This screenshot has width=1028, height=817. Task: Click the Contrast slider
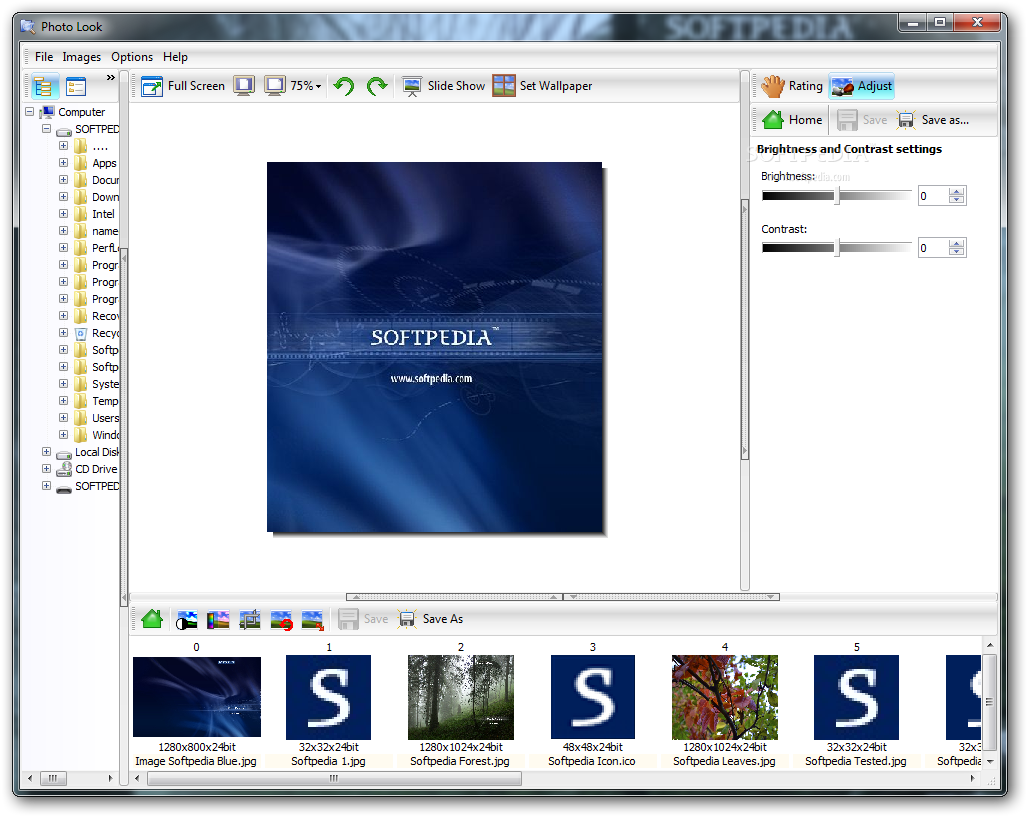[837, 247]
